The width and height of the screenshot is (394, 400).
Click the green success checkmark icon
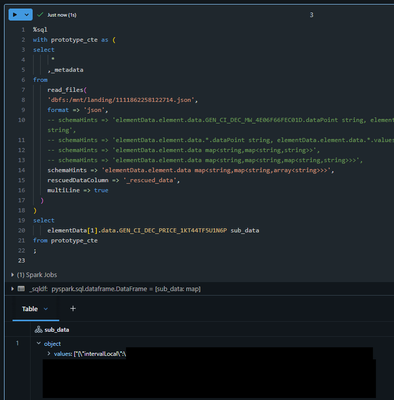40,15
